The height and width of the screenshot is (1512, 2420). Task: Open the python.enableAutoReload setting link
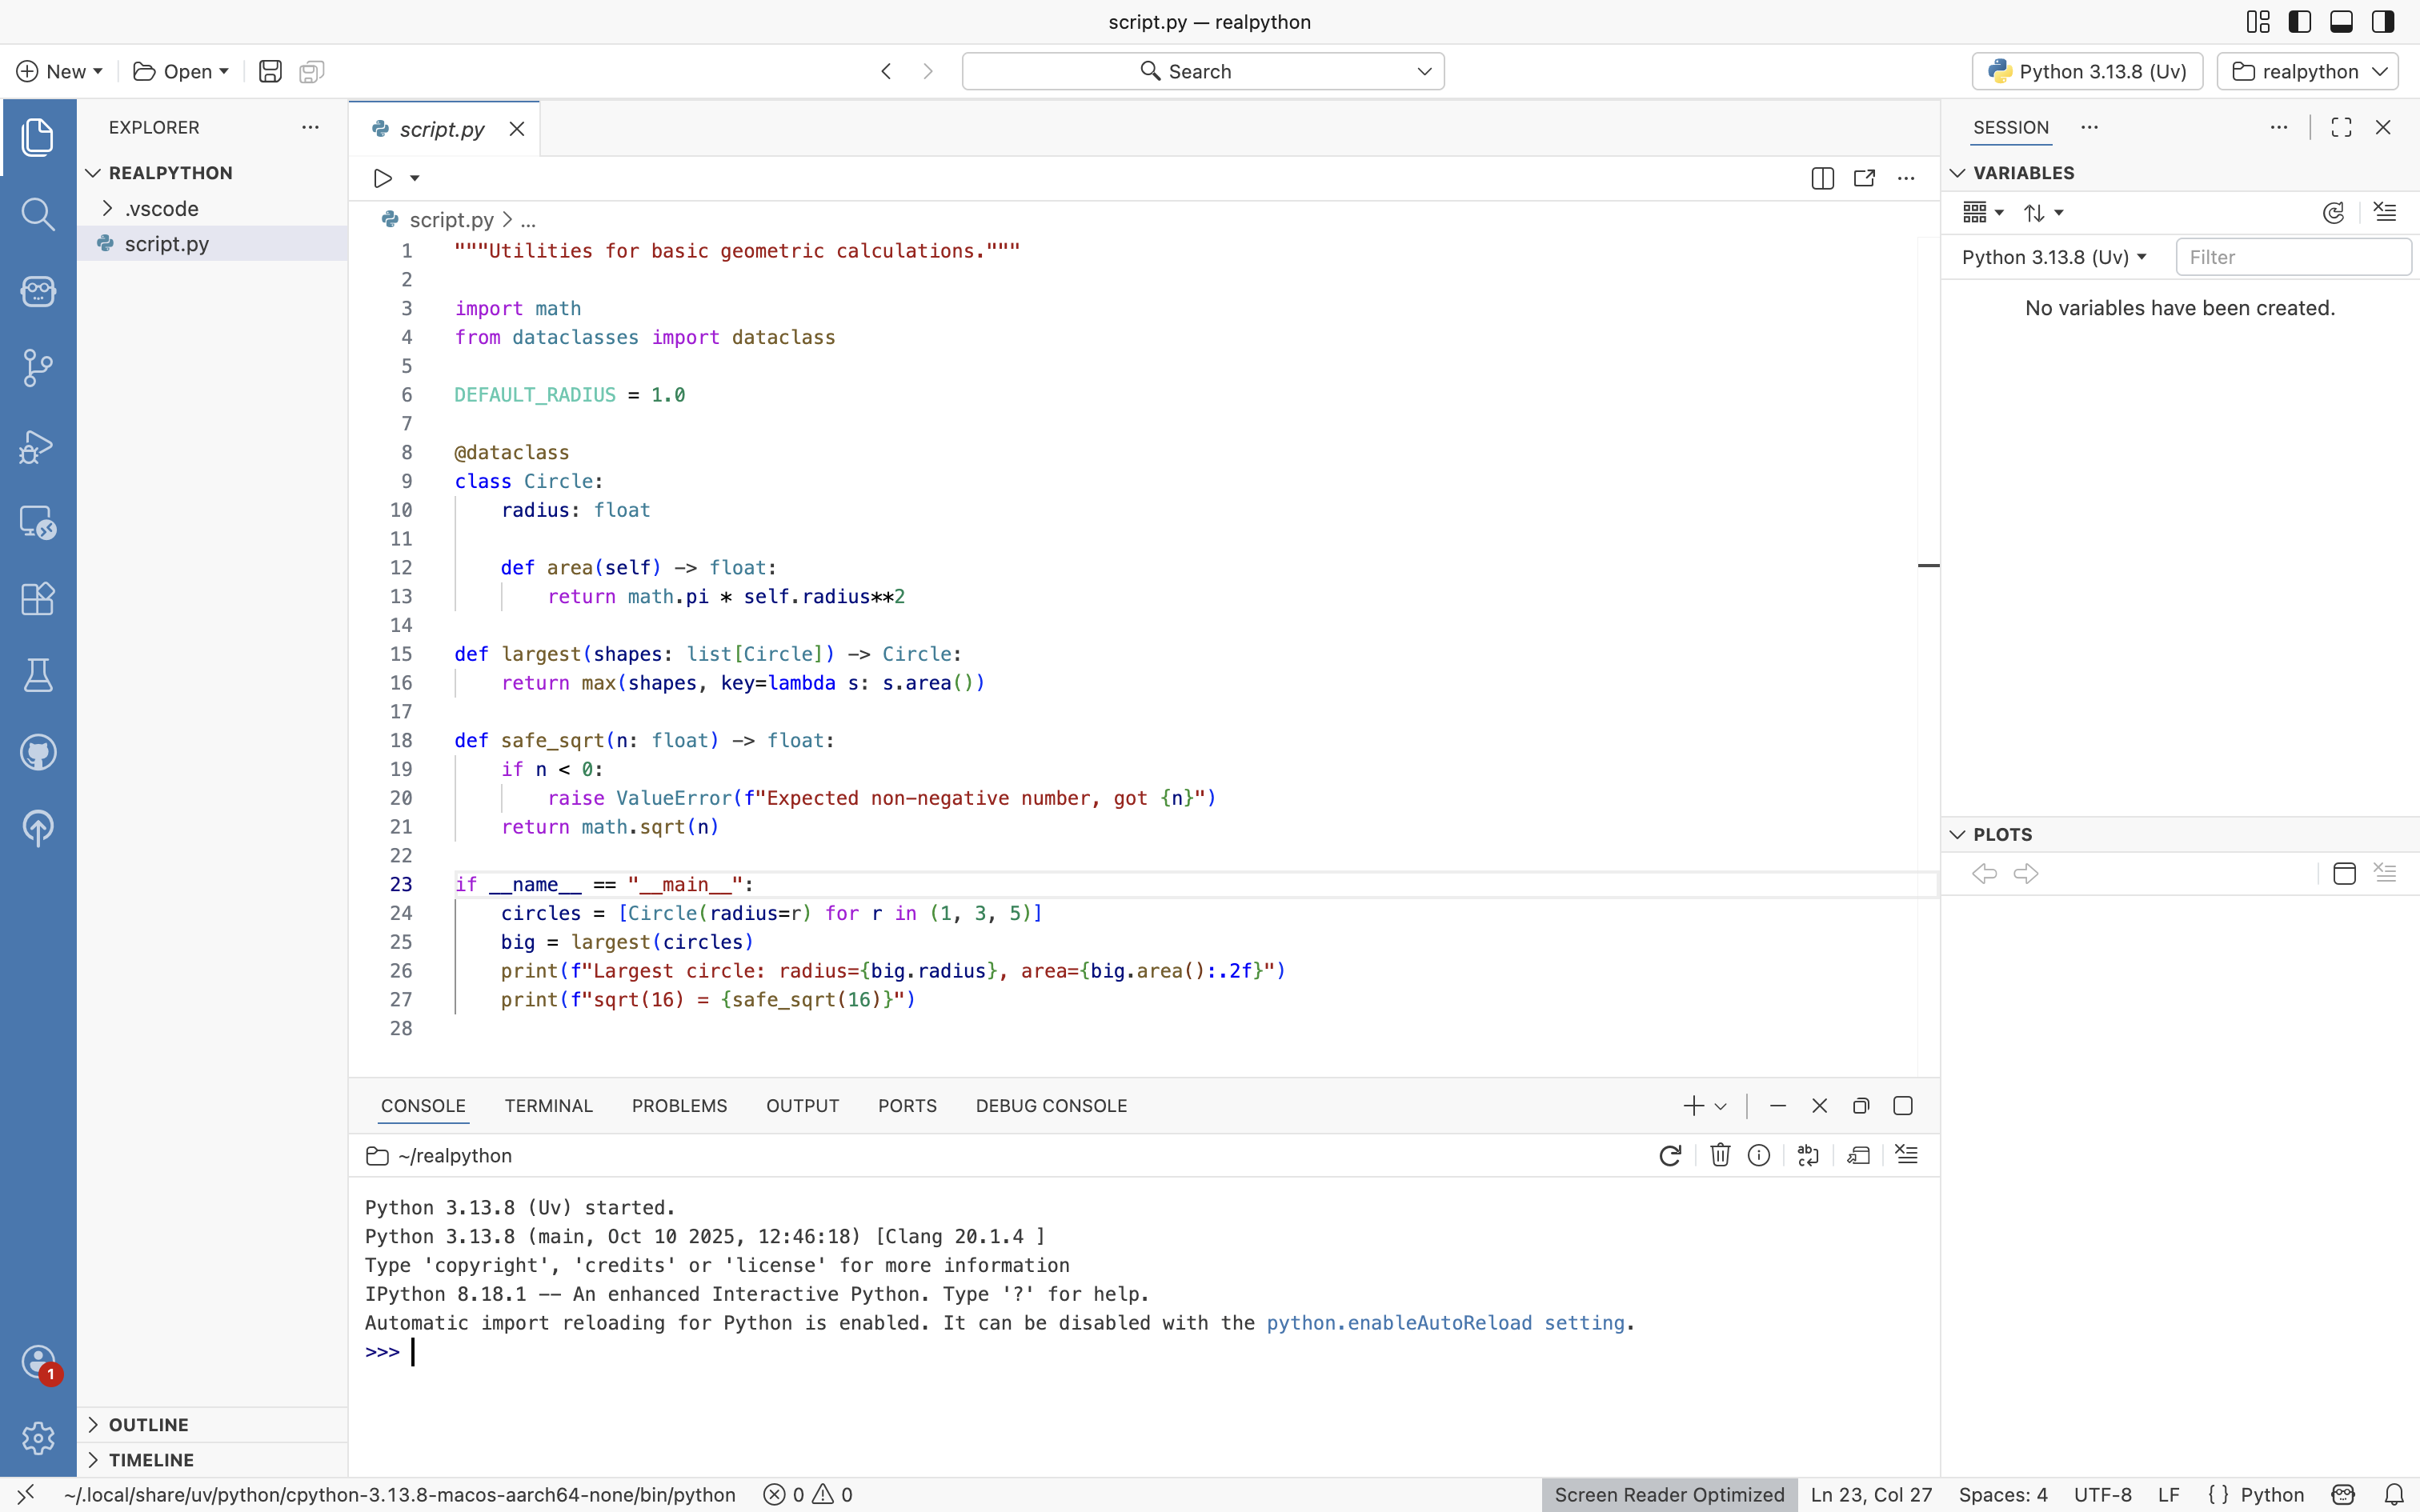click(1446, 1323)
